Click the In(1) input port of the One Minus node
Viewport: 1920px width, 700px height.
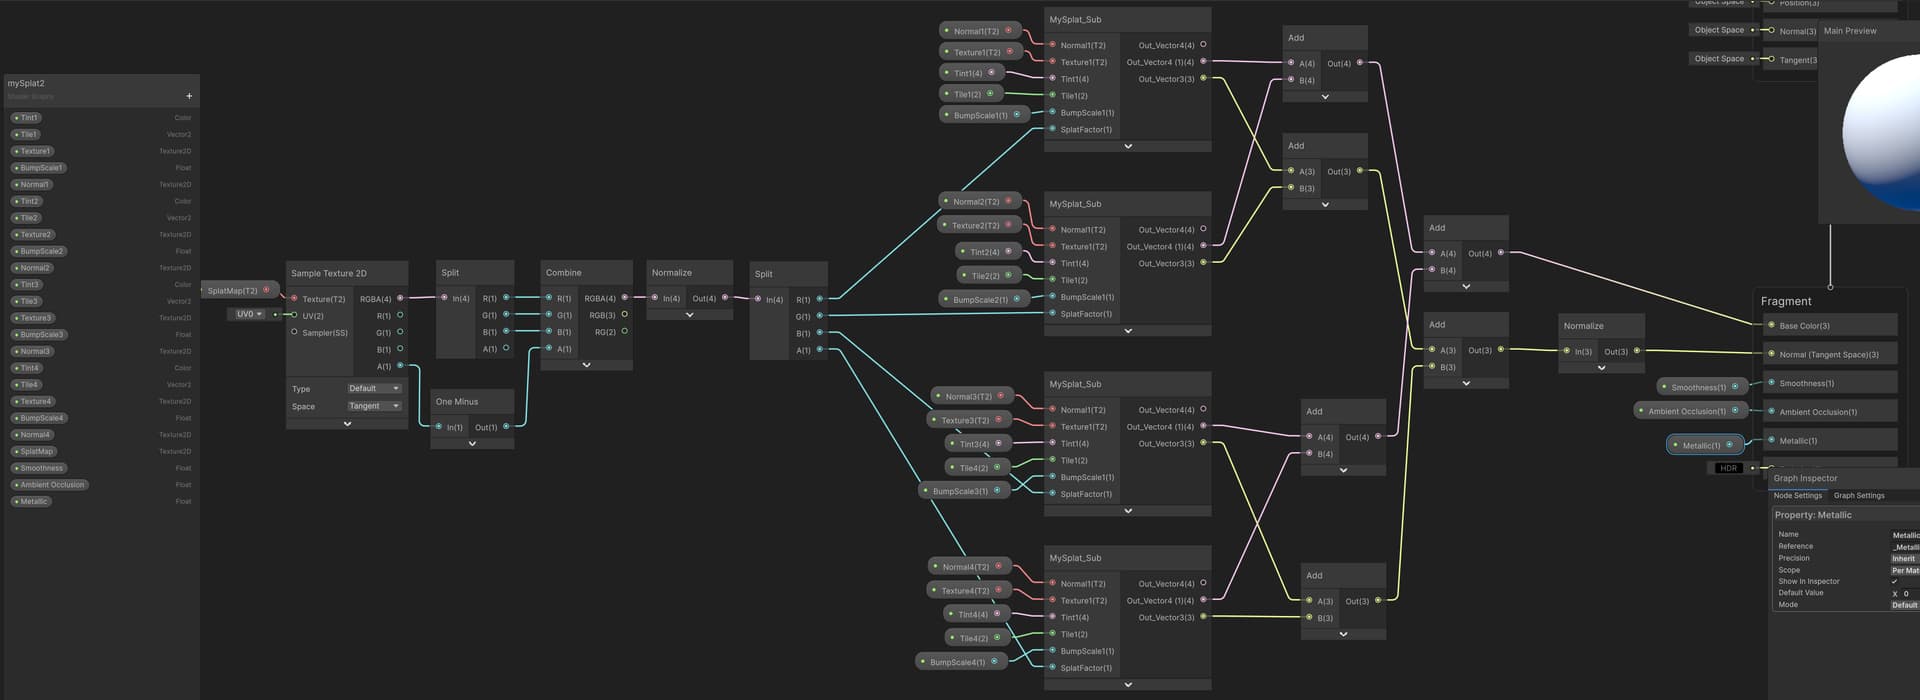(x=438, y=427)
